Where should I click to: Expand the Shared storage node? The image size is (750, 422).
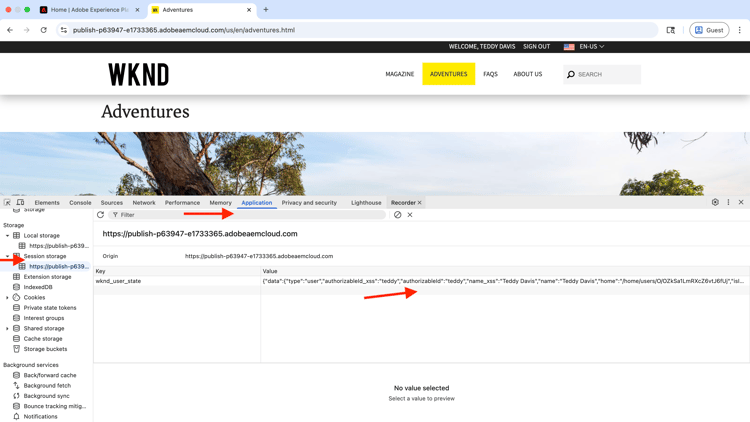tap(7, 329)
